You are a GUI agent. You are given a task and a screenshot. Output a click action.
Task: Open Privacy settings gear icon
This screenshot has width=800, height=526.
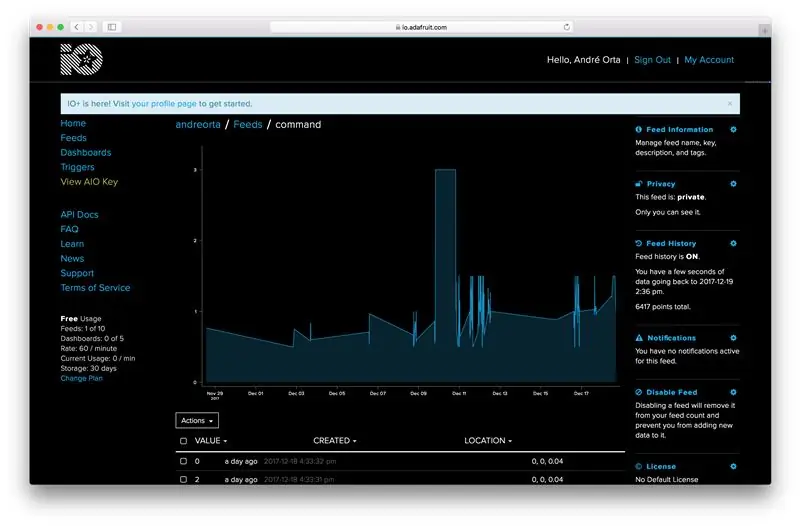point(733,184)
